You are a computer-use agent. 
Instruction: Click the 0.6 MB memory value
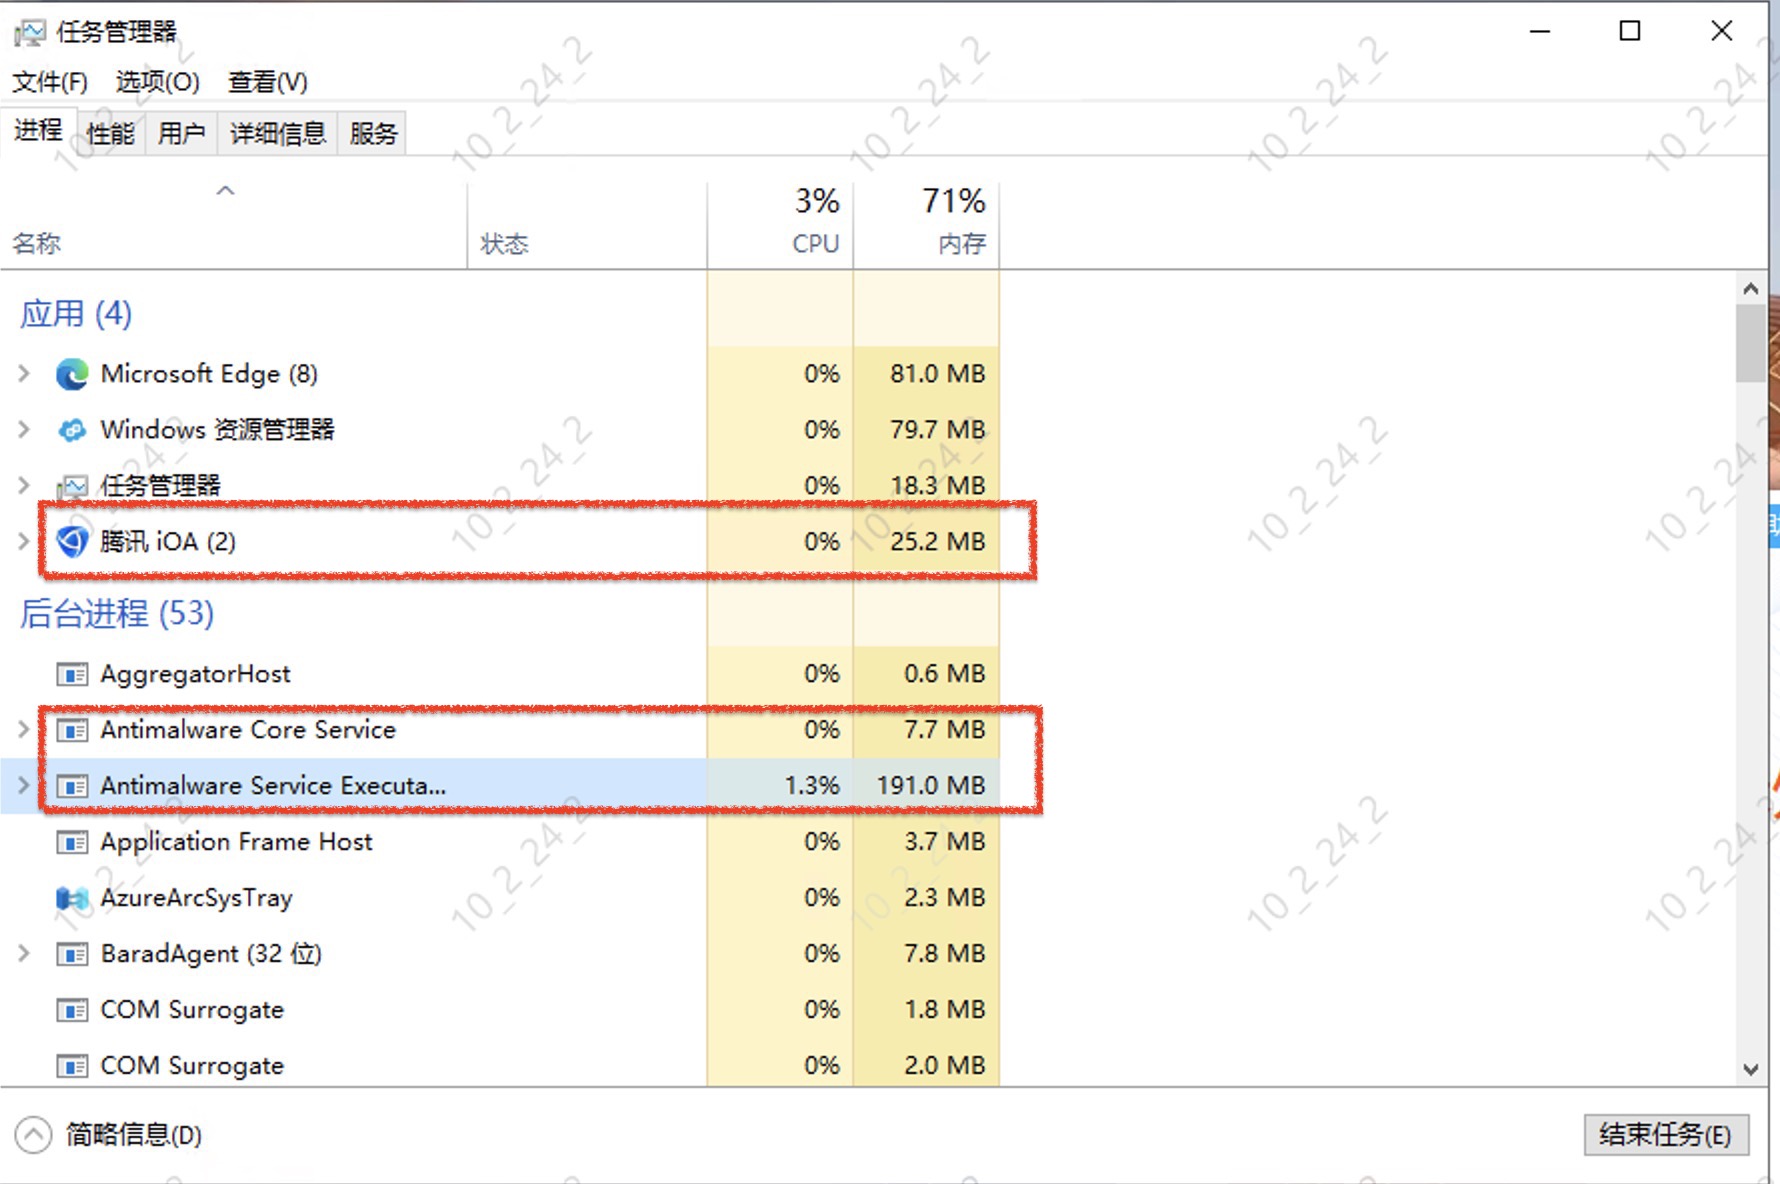[x=944, y=674]
